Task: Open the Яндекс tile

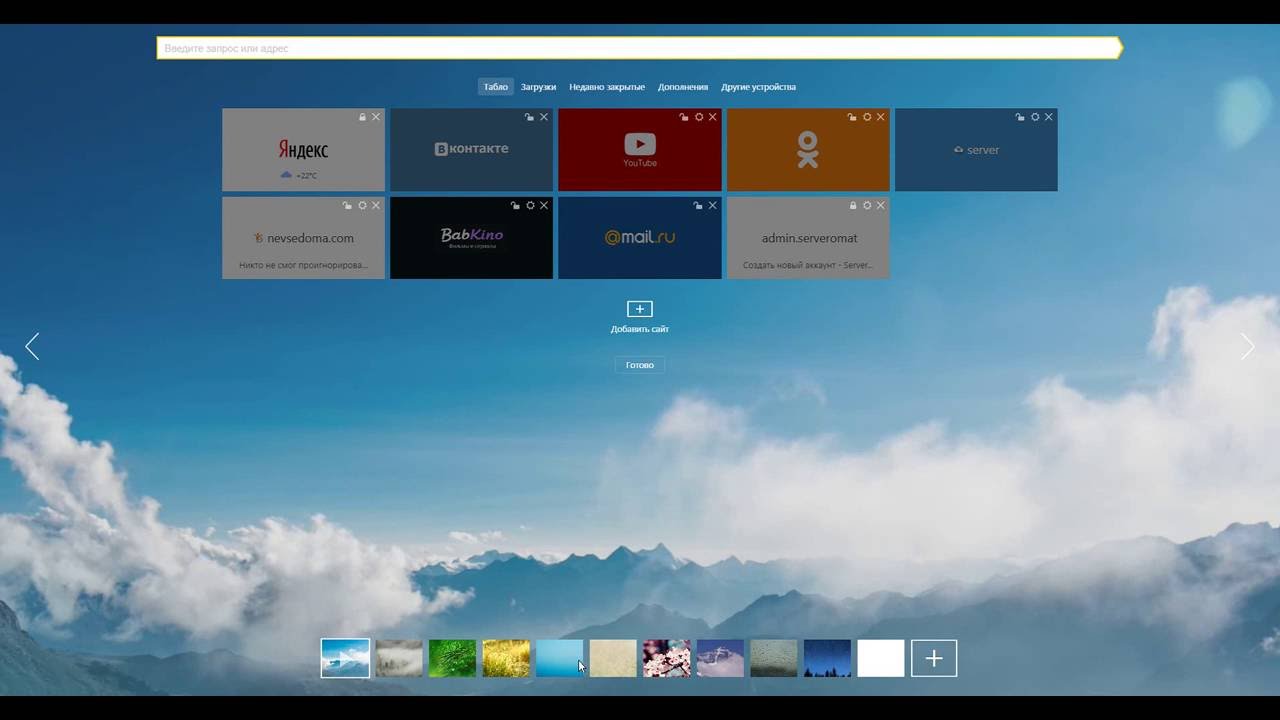Action: (303, 150)
